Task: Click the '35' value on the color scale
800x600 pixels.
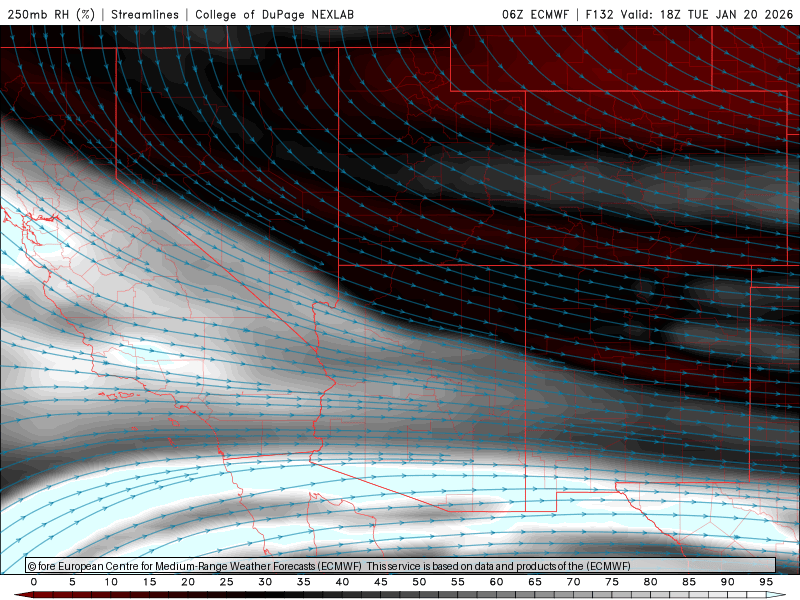Action: (x=304, y=582)
